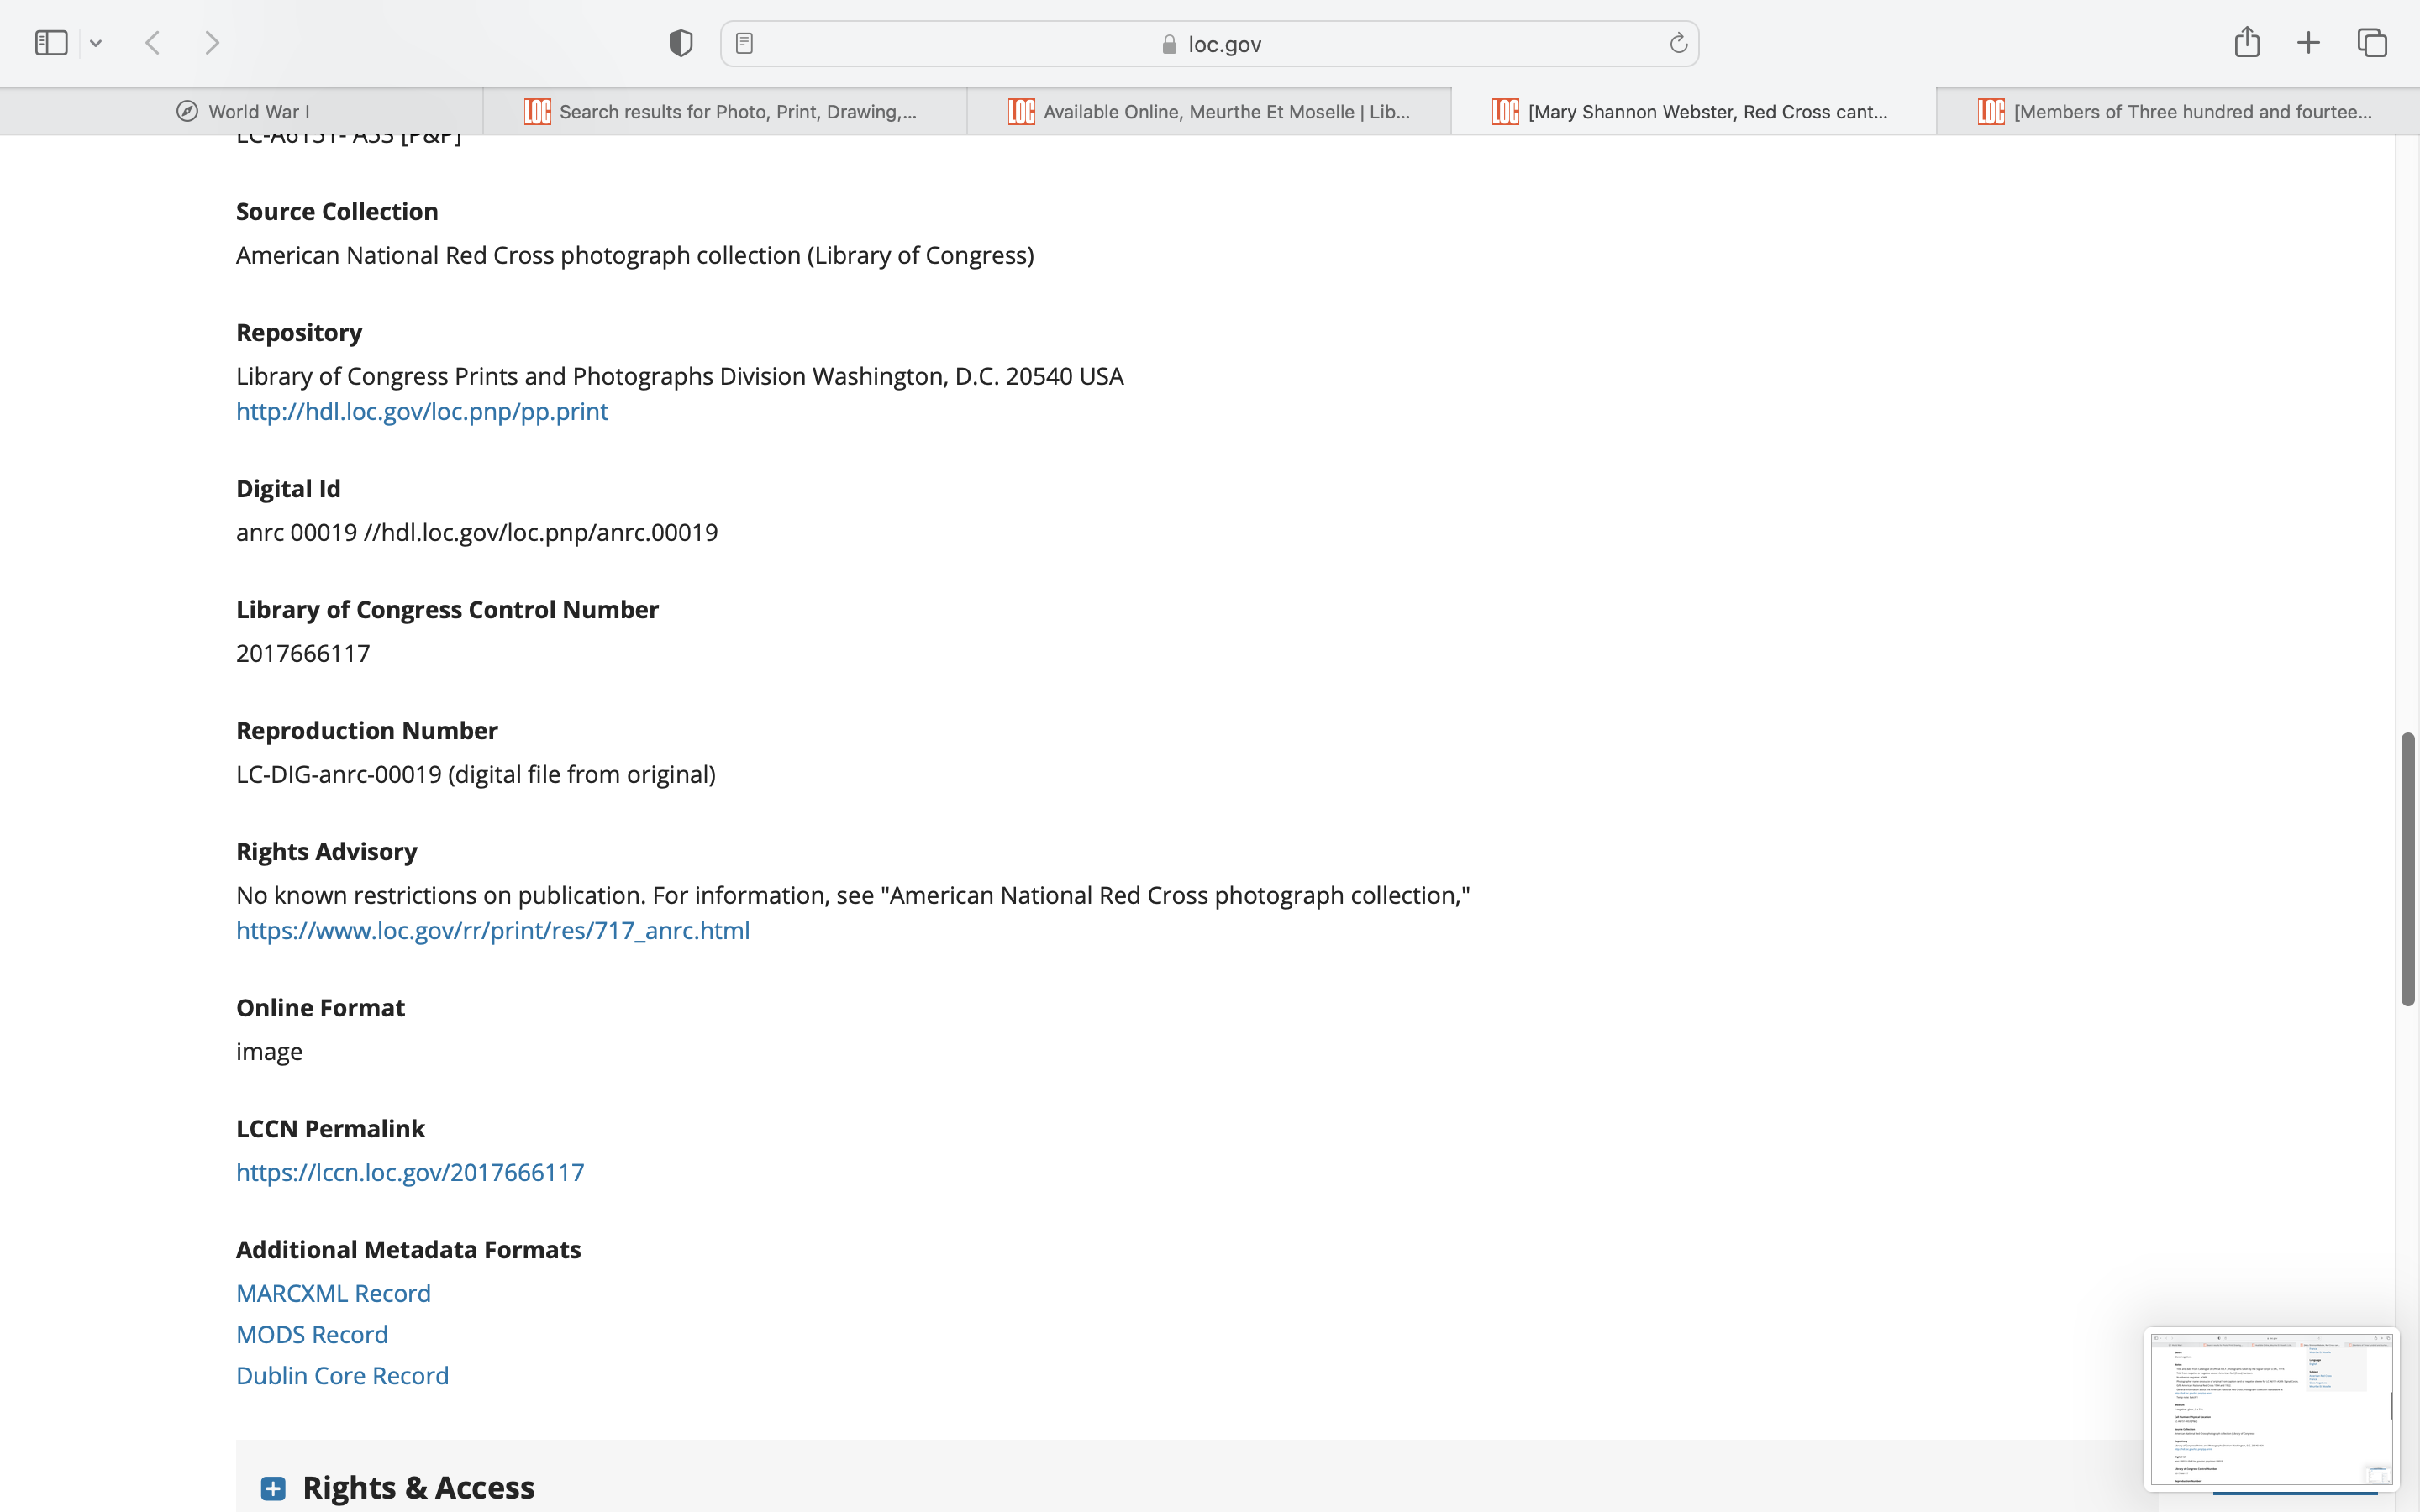Viewport: 2420px width, 1512px height.
Task: Show the Reader view icon
Action: 744,43
